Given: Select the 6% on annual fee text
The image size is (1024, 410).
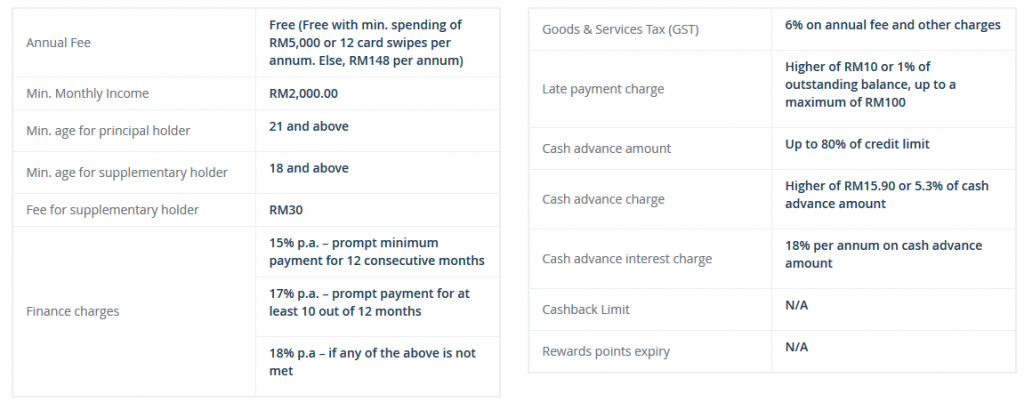Looking at the screenshot, I should tap(892, 25).
